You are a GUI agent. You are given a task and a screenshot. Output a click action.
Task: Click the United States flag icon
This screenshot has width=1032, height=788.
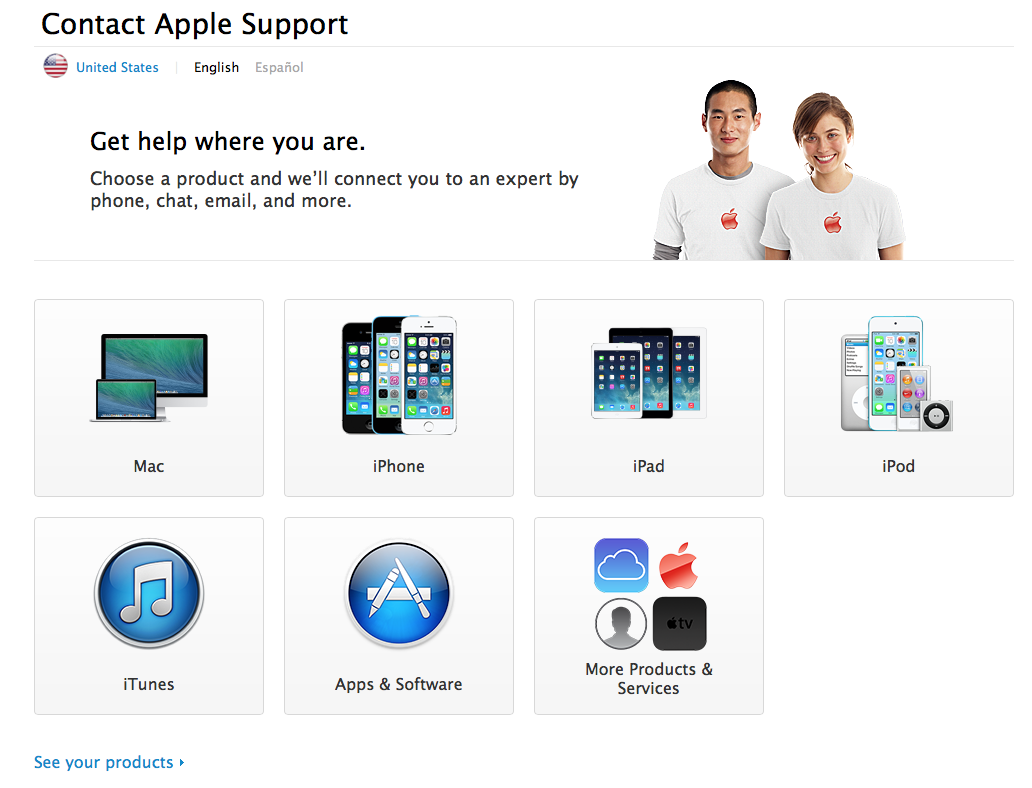(56, 66)
